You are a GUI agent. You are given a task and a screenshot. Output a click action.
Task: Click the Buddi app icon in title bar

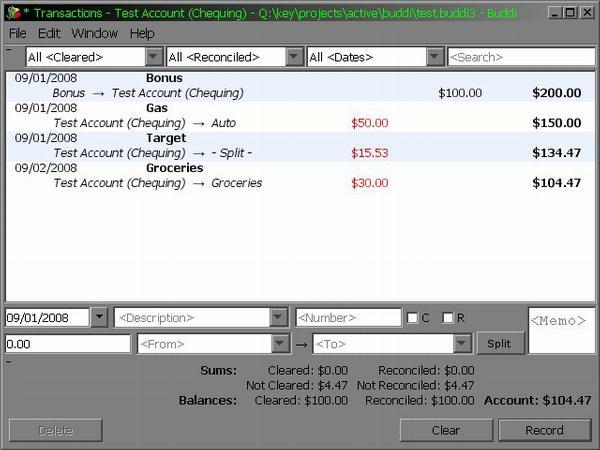tap(12, 12)
